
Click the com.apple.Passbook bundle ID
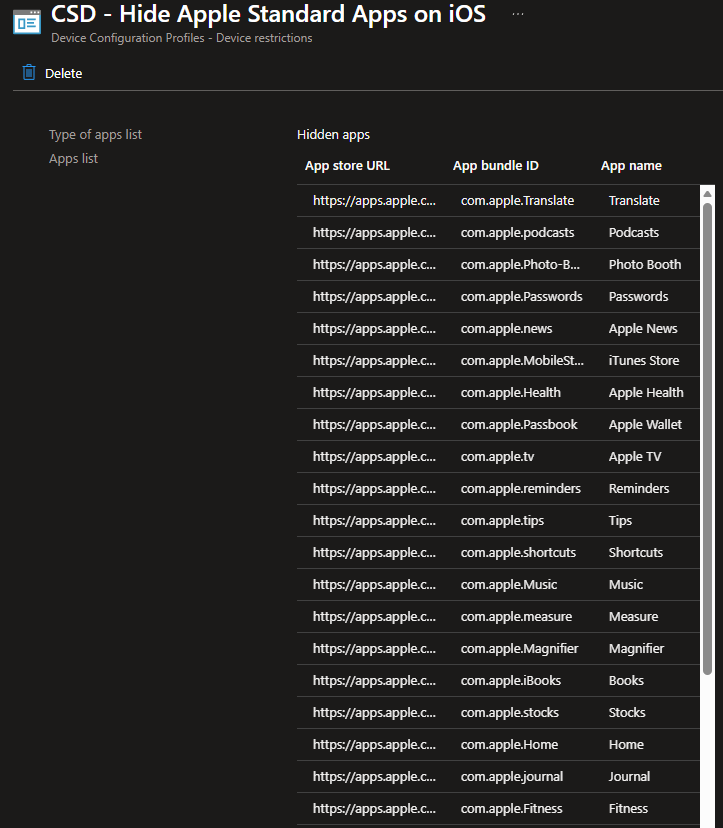pyautogui.click(x=519, y=425)
